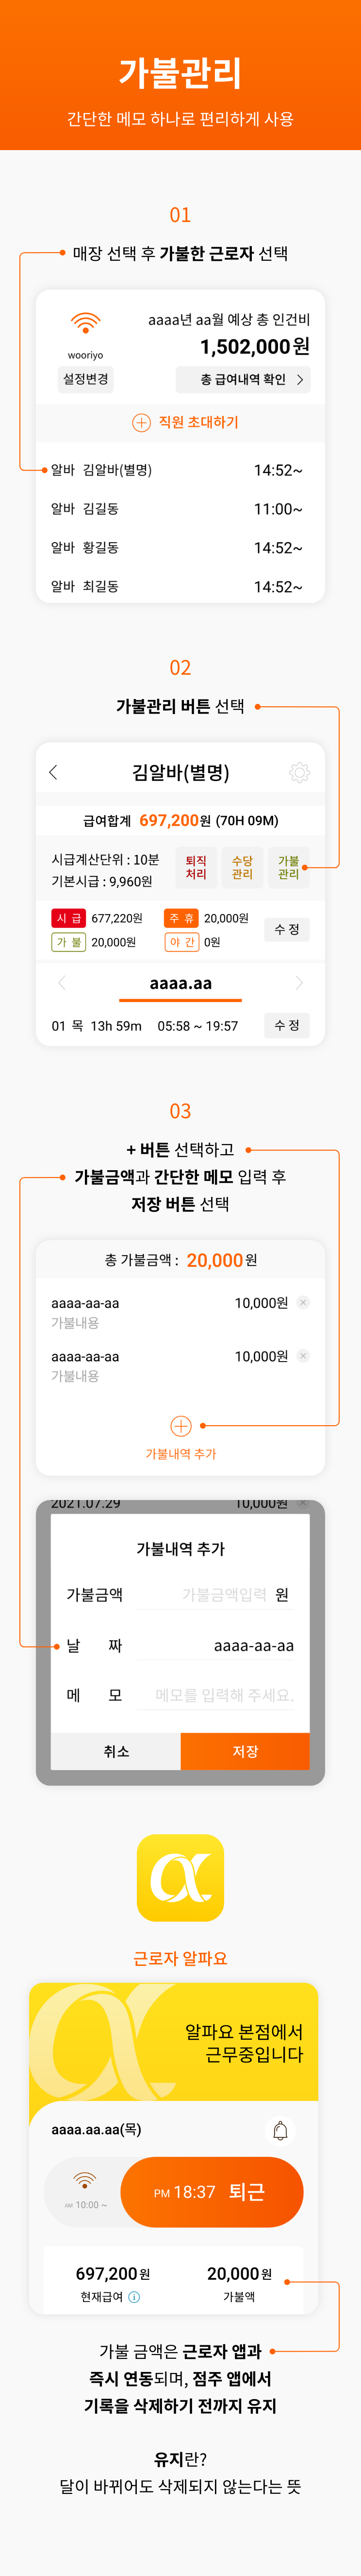The width and height of the screenshot is (361, 2576).
Task: Remove the second 10,000원 advance entry
Action: [x=303, y=1356]
